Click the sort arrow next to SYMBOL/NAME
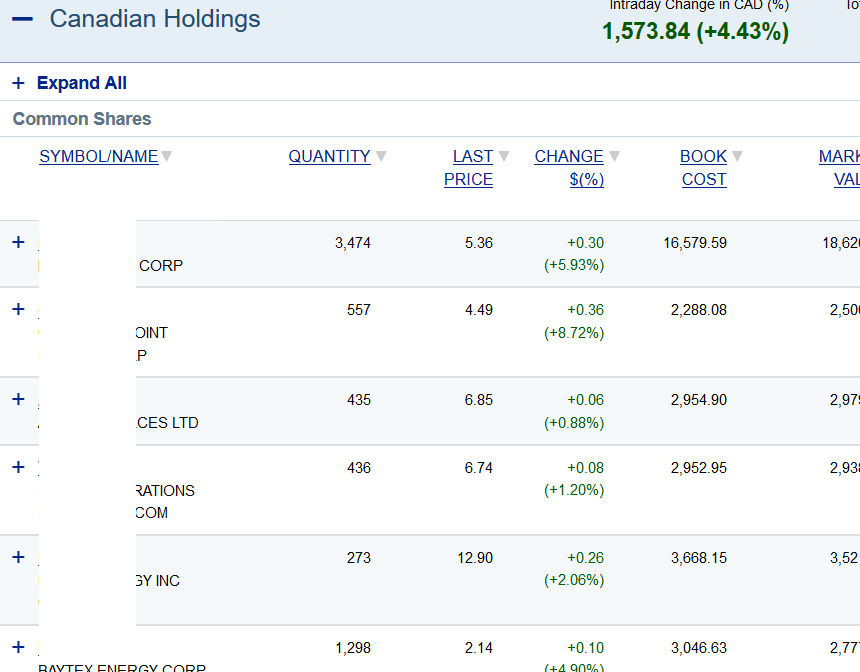This screenshot has height=672, width=860. click(x=167, y=156)
